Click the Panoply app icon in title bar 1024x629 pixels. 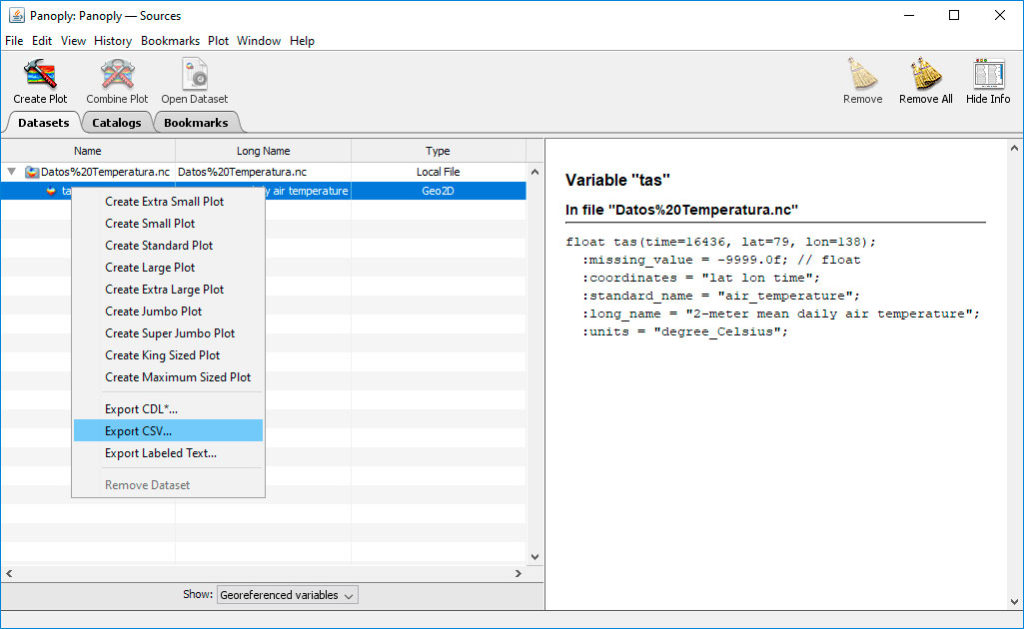(x=17, y=15)
